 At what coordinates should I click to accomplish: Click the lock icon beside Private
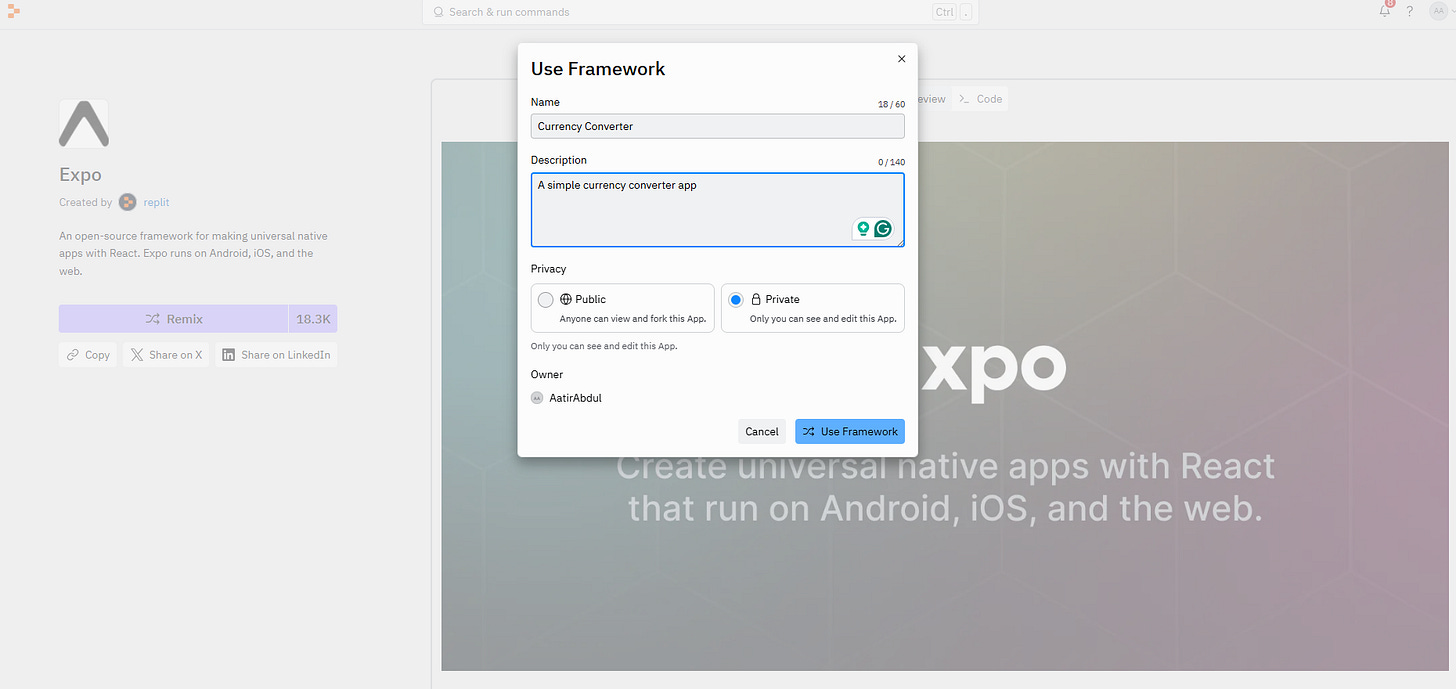[x=756, y=299]
